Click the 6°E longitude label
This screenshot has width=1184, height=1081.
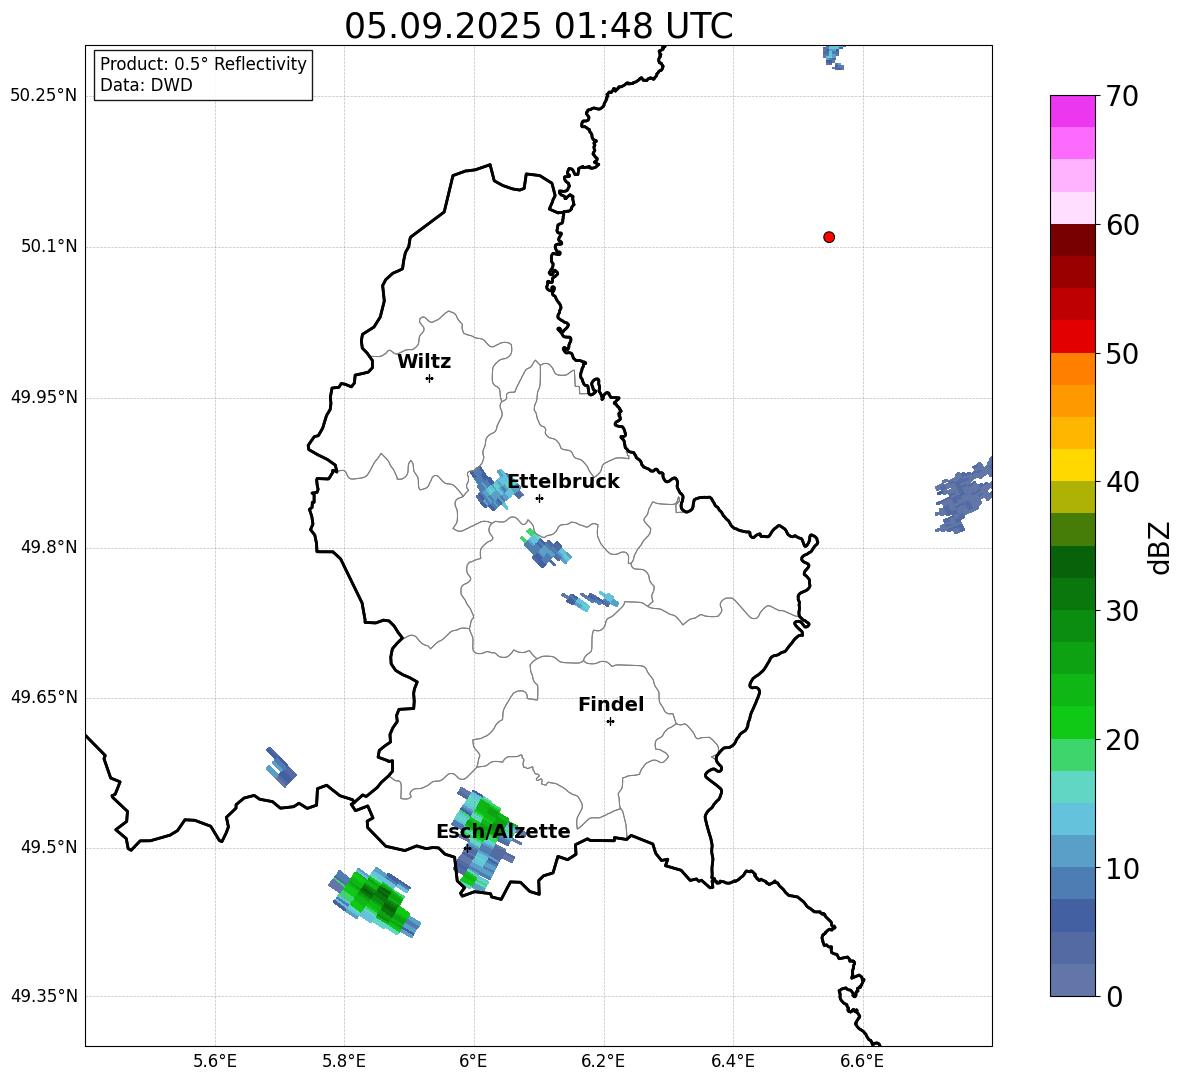[473, 1061]
